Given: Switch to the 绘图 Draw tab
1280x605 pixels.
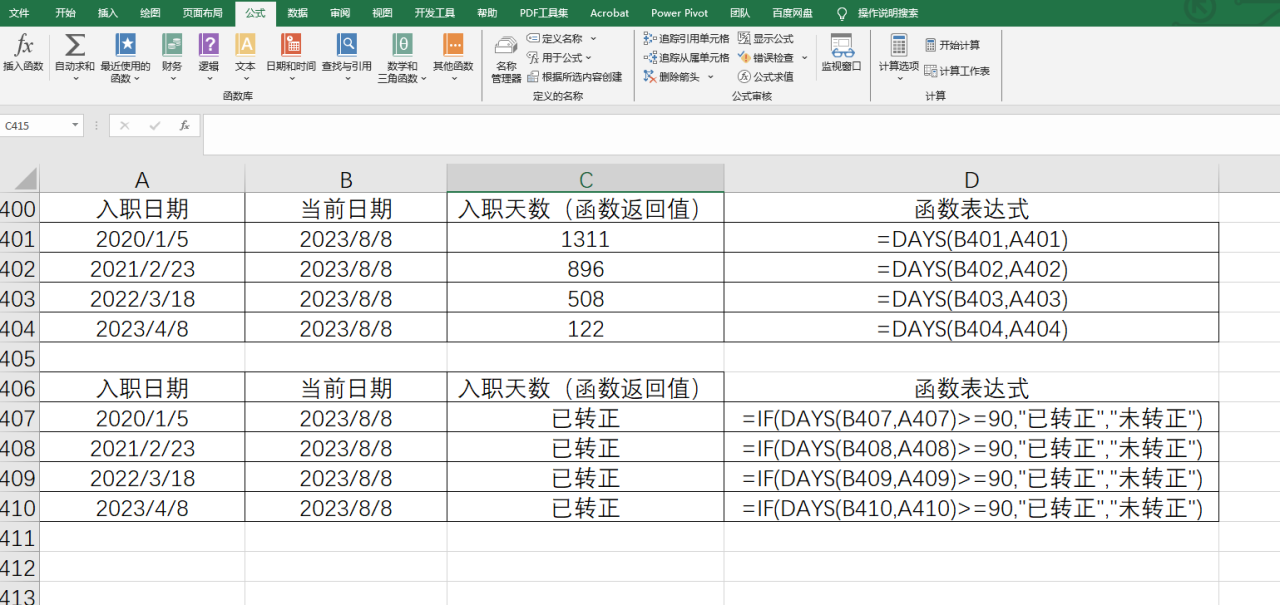Looking at the screenshot, I should (150, 13).
